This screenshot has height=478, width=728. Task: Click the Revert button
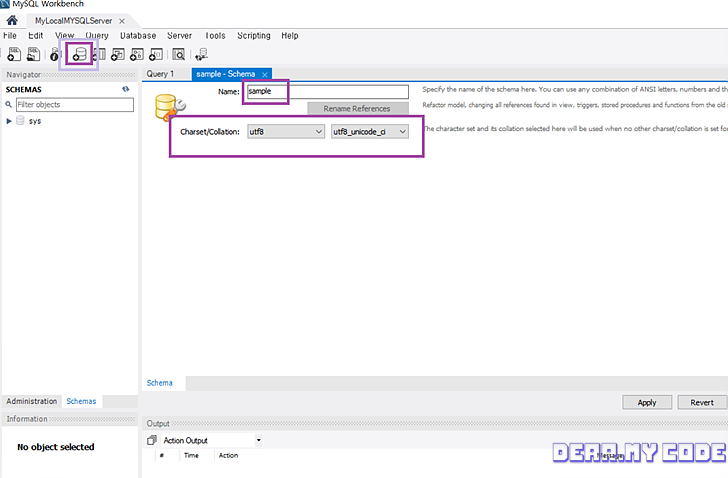702,402
